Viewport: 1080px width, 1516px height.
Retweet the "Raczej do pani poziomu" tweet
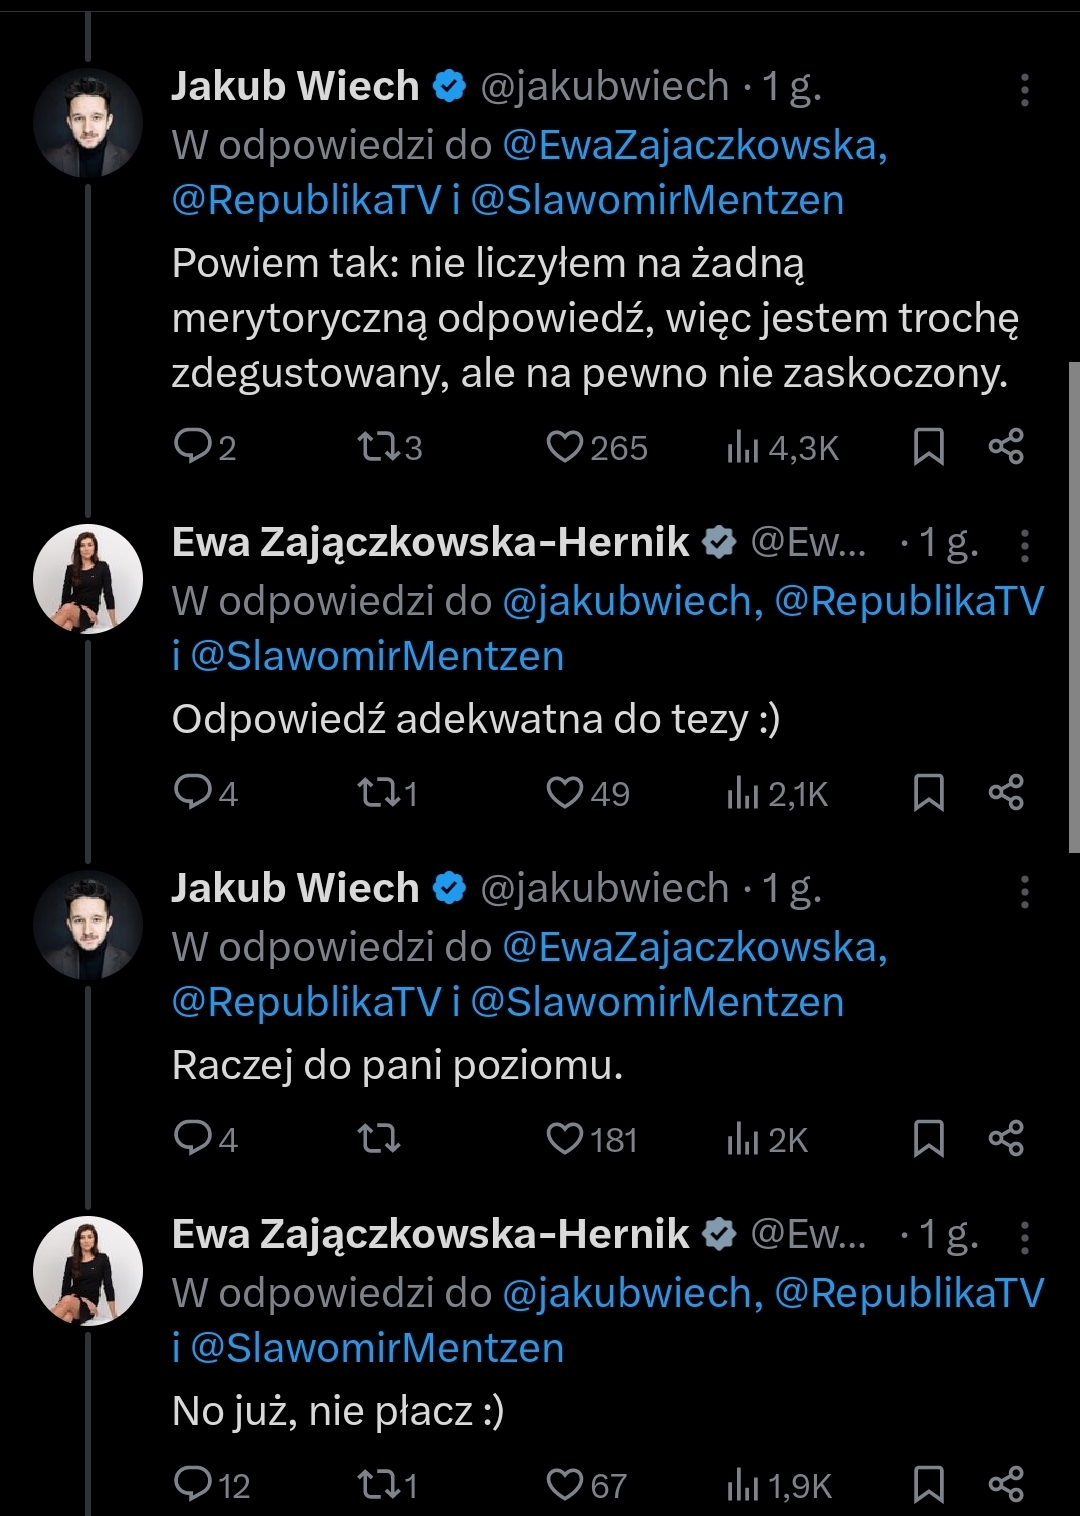[x=379, y=1139]
